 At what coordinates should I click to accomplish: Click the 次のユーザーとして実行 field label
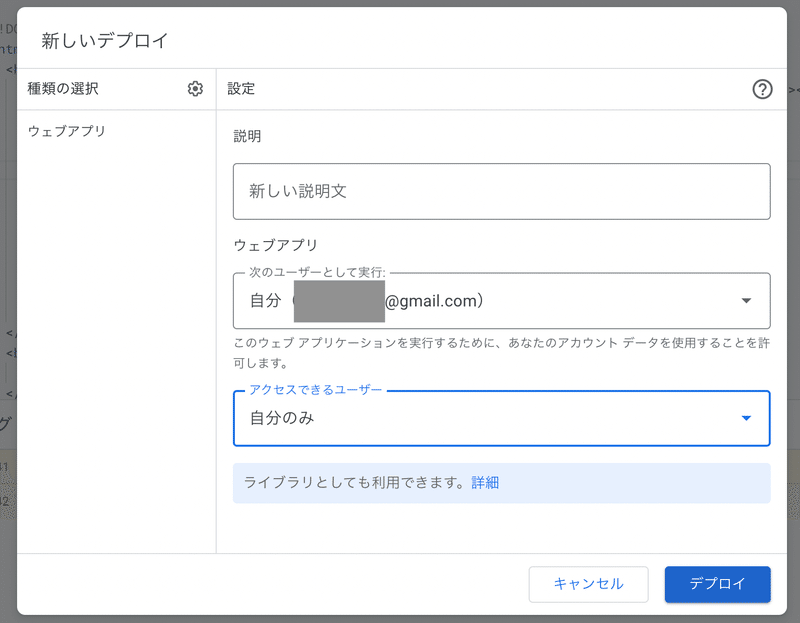click(317, 272)
